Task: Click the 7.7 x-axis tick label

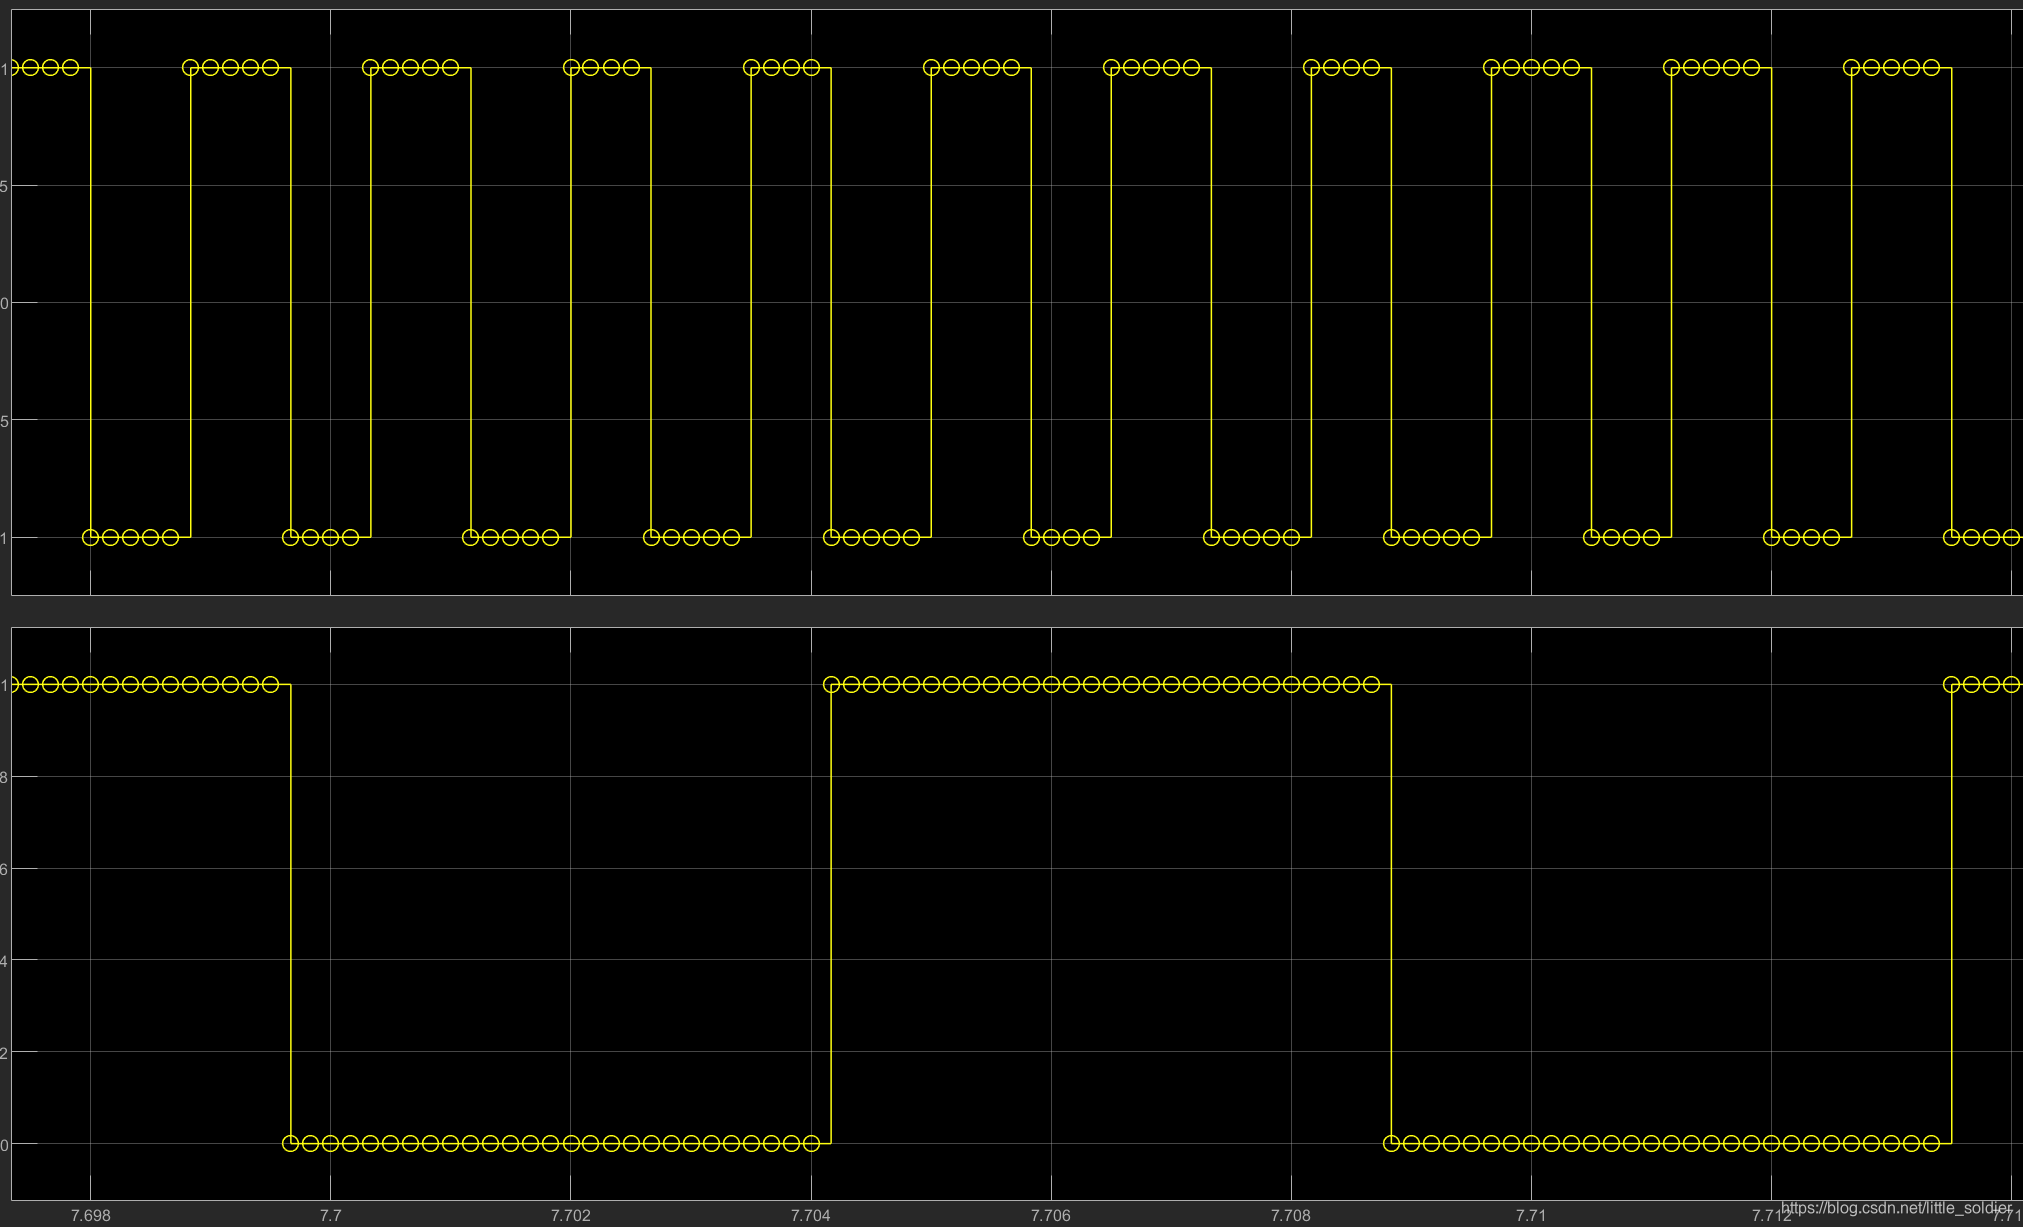Action: 330,1215
